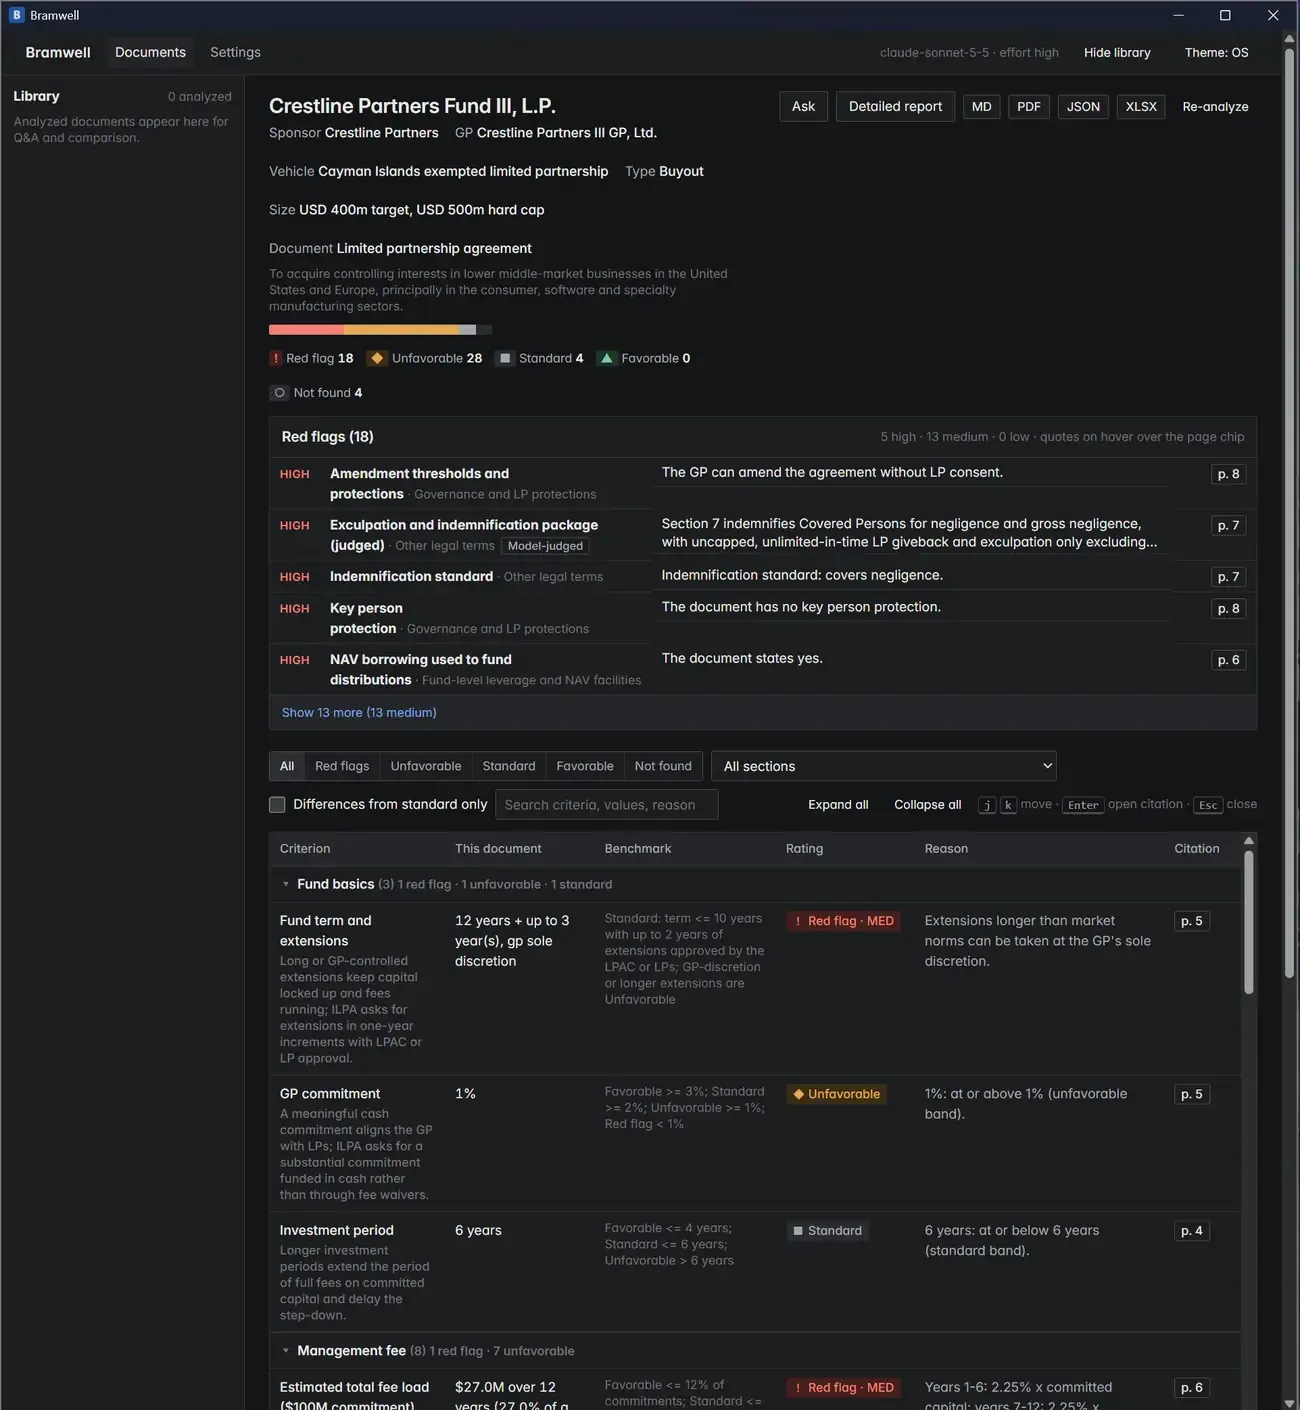The image size is (1300, 1410).
Task: Export as XLSX
Action: click(1141, 107)
